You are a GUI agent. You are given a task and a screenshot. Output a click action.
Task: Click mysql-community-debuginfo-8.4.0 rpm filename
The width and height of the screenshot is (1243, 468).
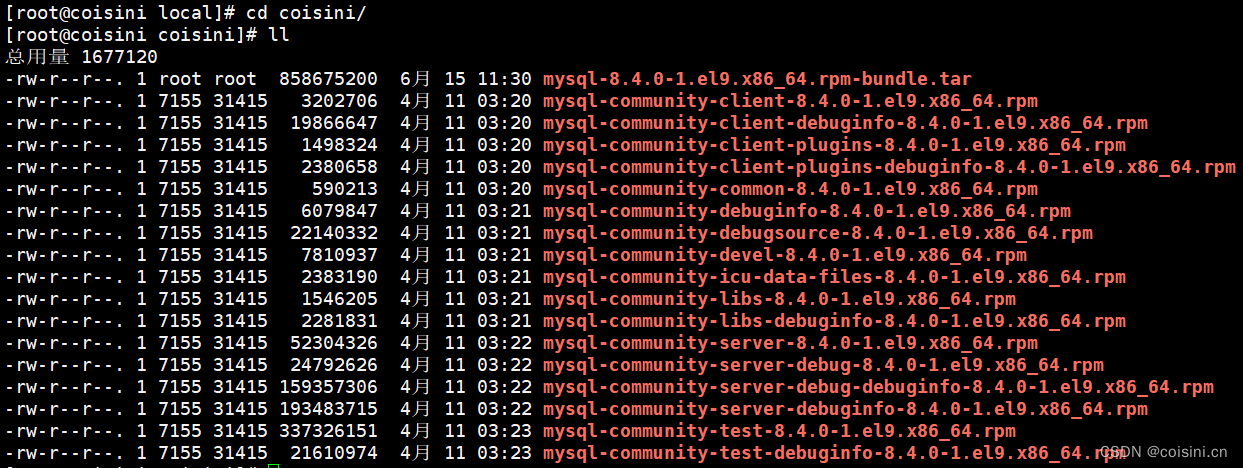(x=807, y=211)
